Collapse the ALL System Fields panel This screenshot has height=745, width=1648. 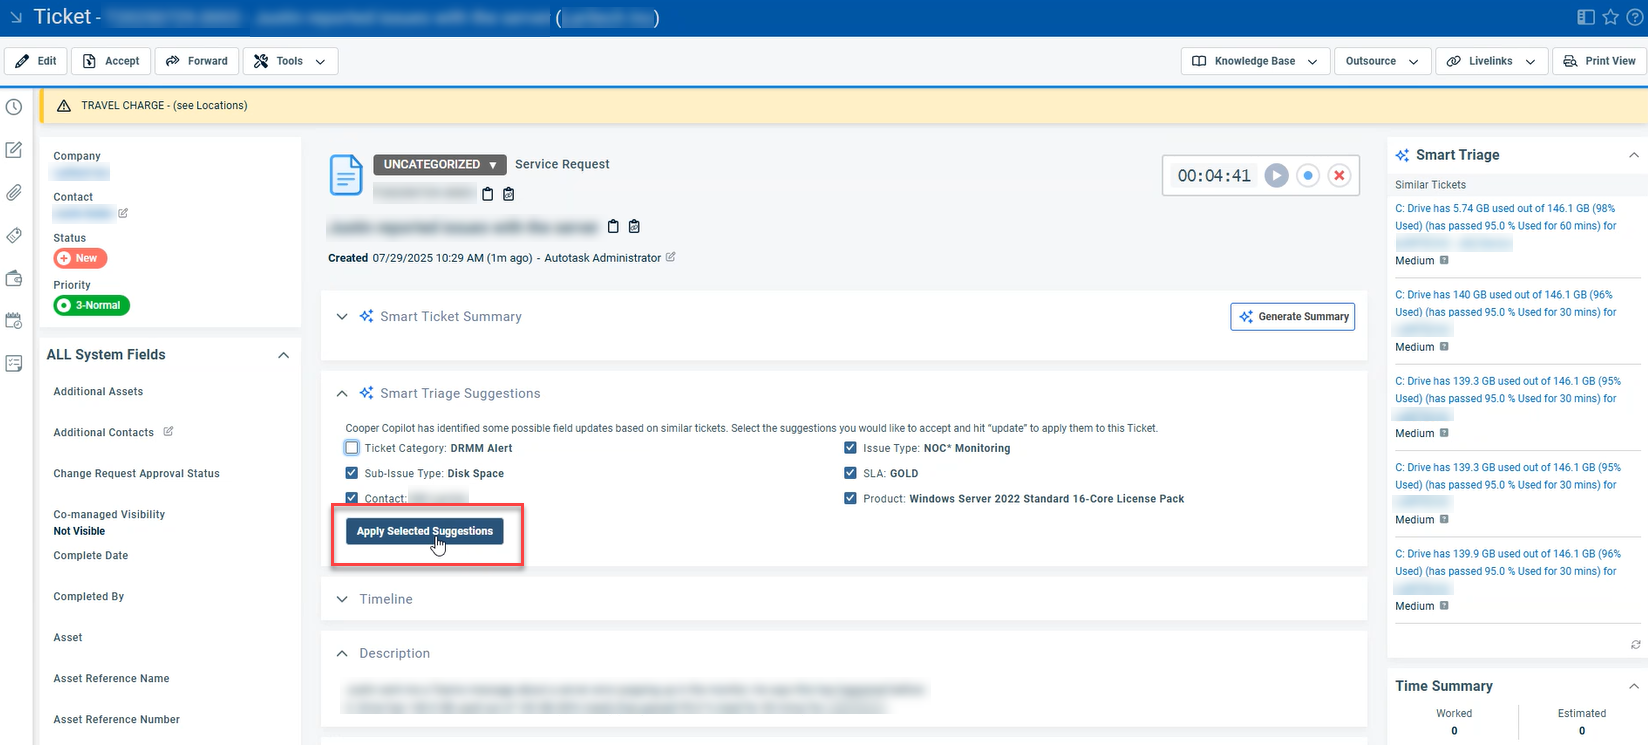point(283,355)
